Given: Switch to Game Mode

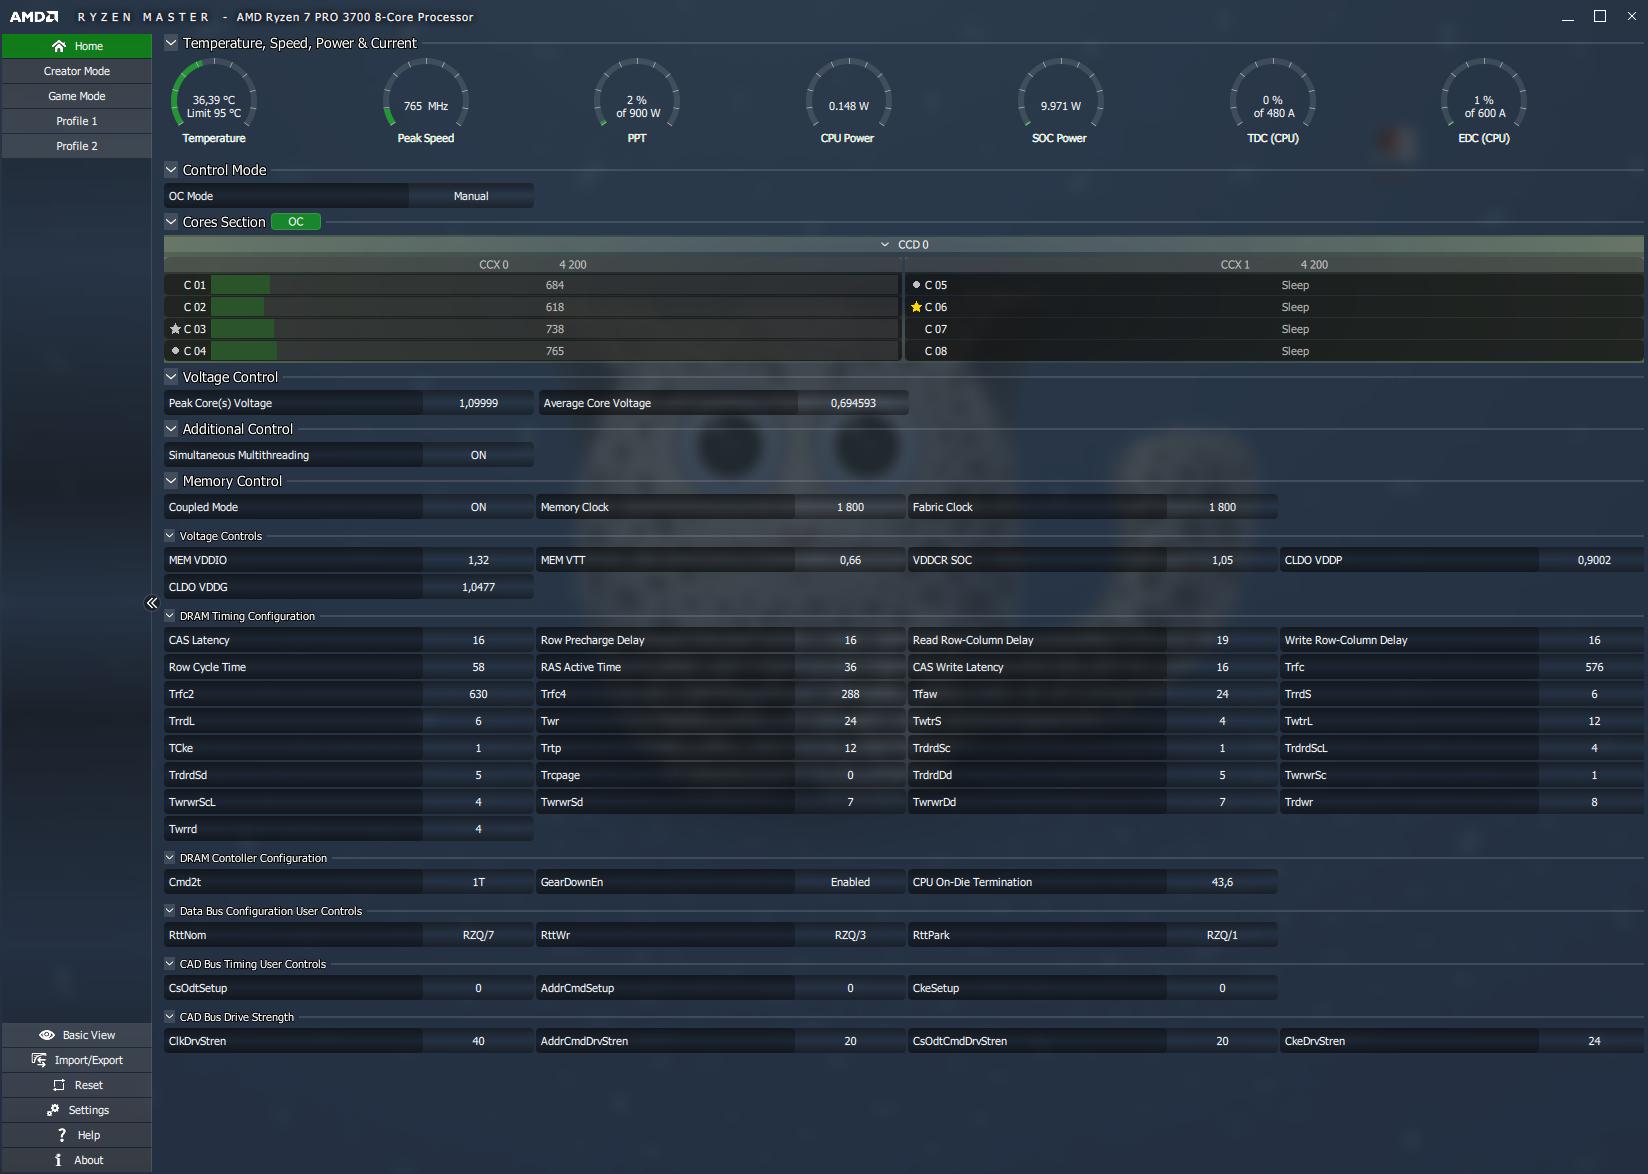Looking at the screenshot, I should [77, 96].
